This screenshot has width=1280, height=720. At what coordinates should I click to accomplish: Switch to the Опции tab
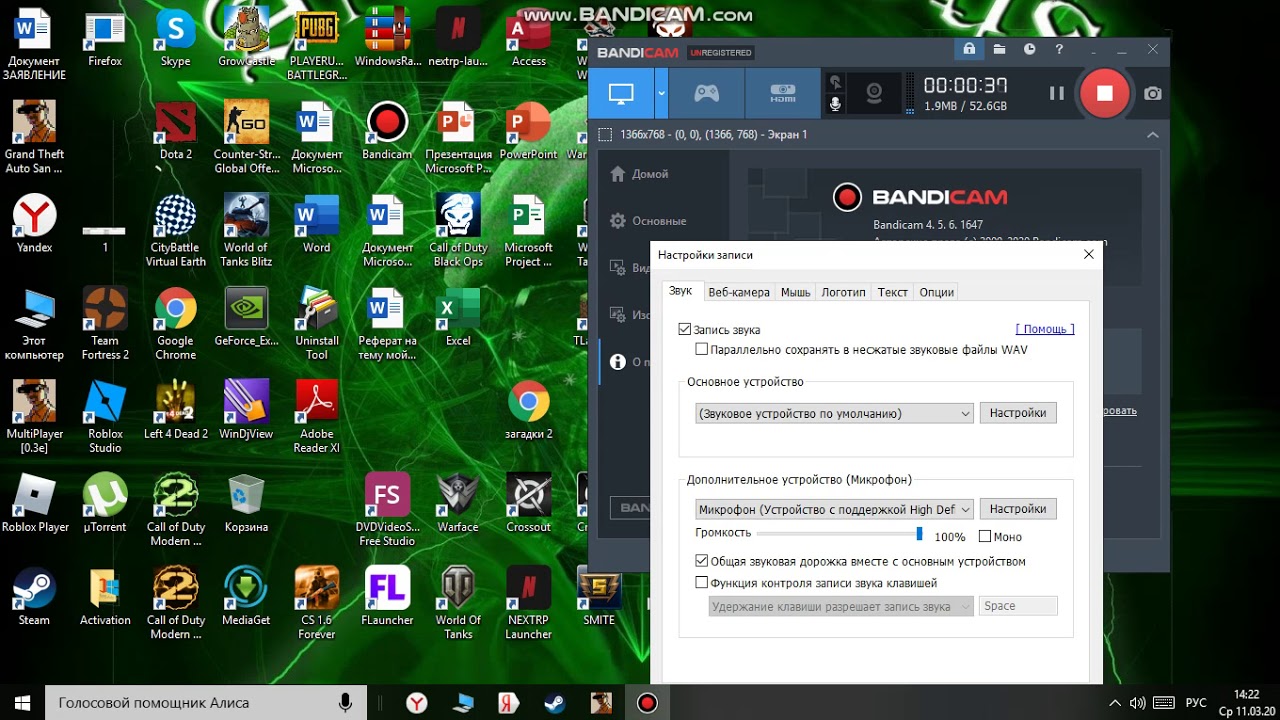point(937,292)
